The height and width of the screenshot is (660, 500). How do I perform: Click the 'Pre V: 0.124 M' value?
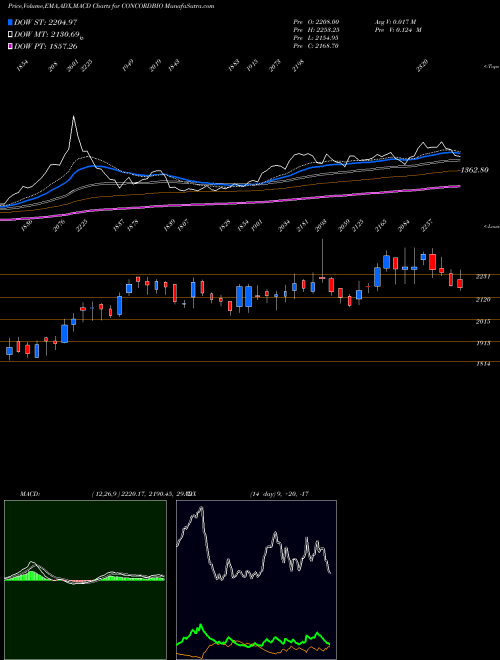[398, 30]
